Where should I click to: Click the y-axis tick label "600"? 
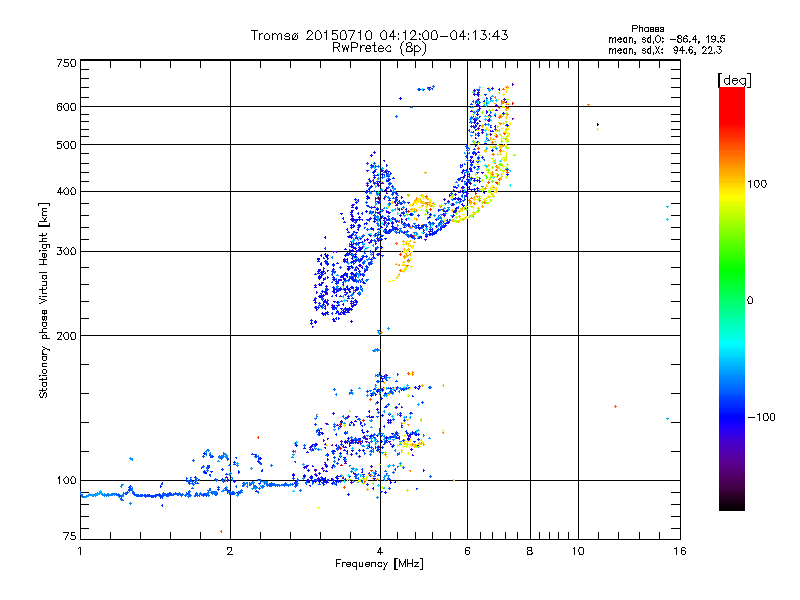click(x=66, y=107)
